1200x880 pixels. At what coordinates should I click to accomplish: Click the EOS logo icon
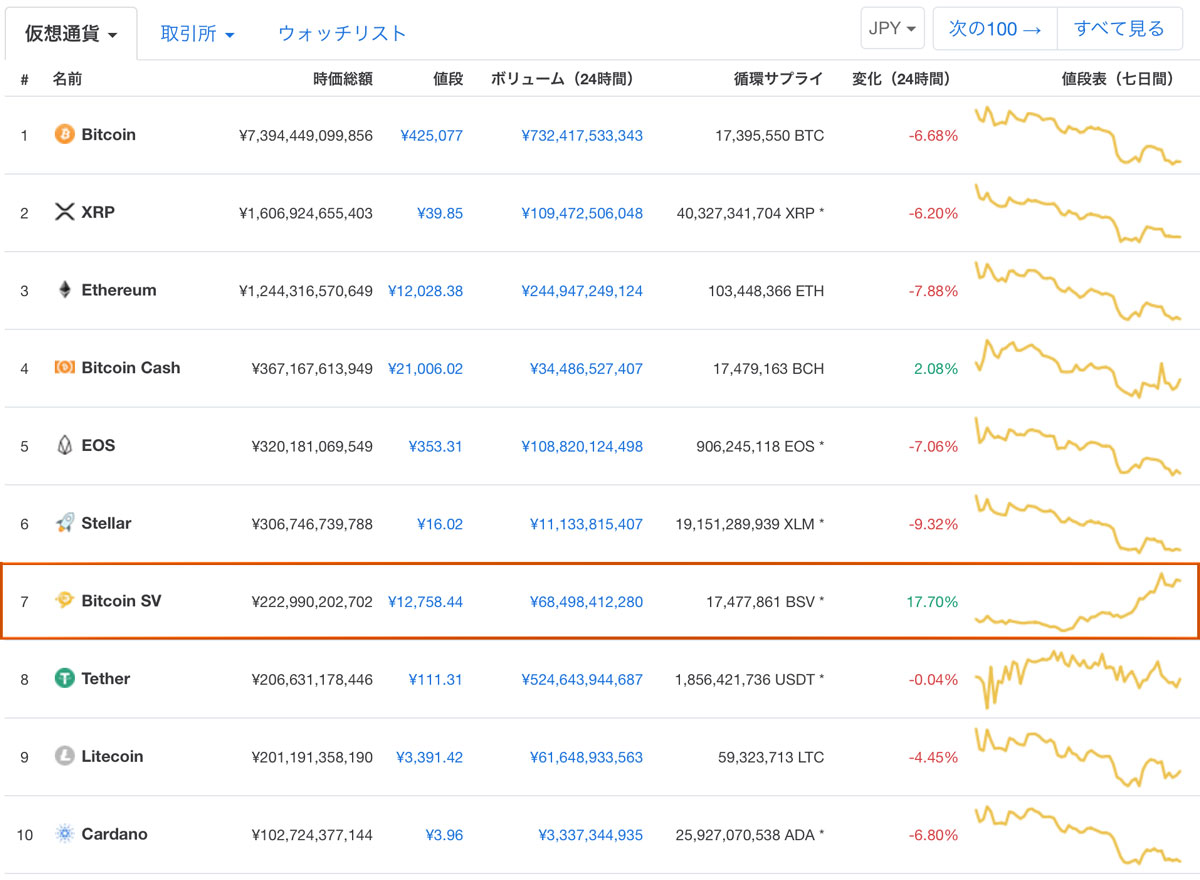[x=65, y=446]
